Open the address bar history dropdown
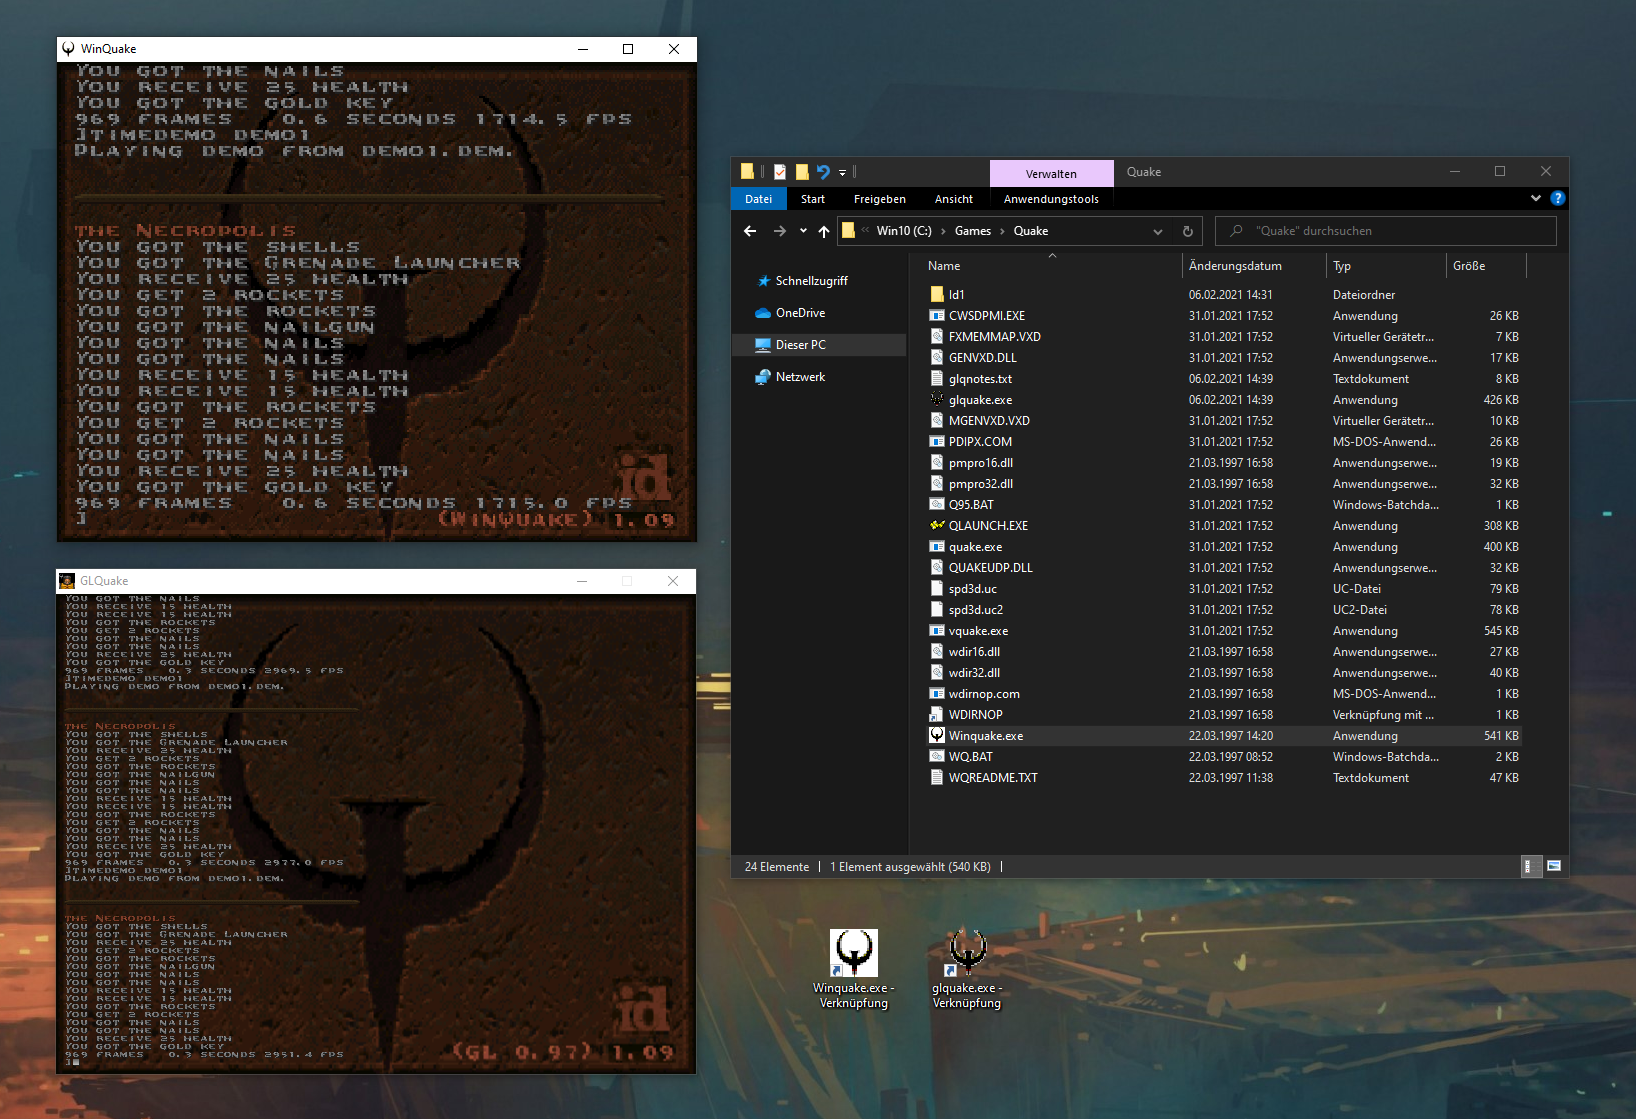This screenshot has width=1636, height=1119. point(1158,231)
